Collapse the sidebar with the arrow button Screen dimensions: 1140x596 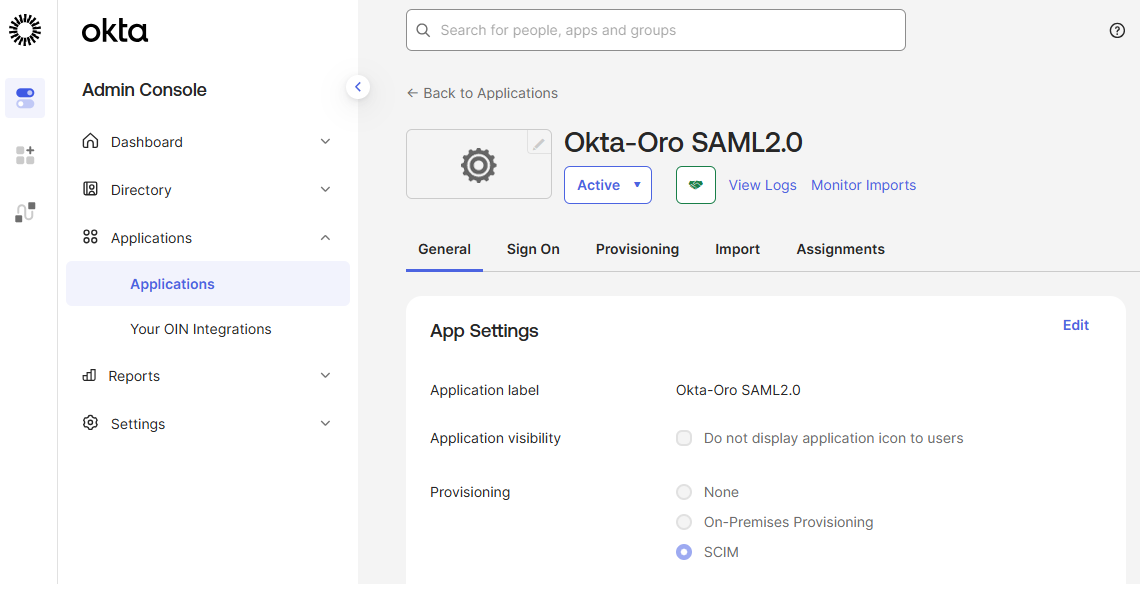point(358,87)
